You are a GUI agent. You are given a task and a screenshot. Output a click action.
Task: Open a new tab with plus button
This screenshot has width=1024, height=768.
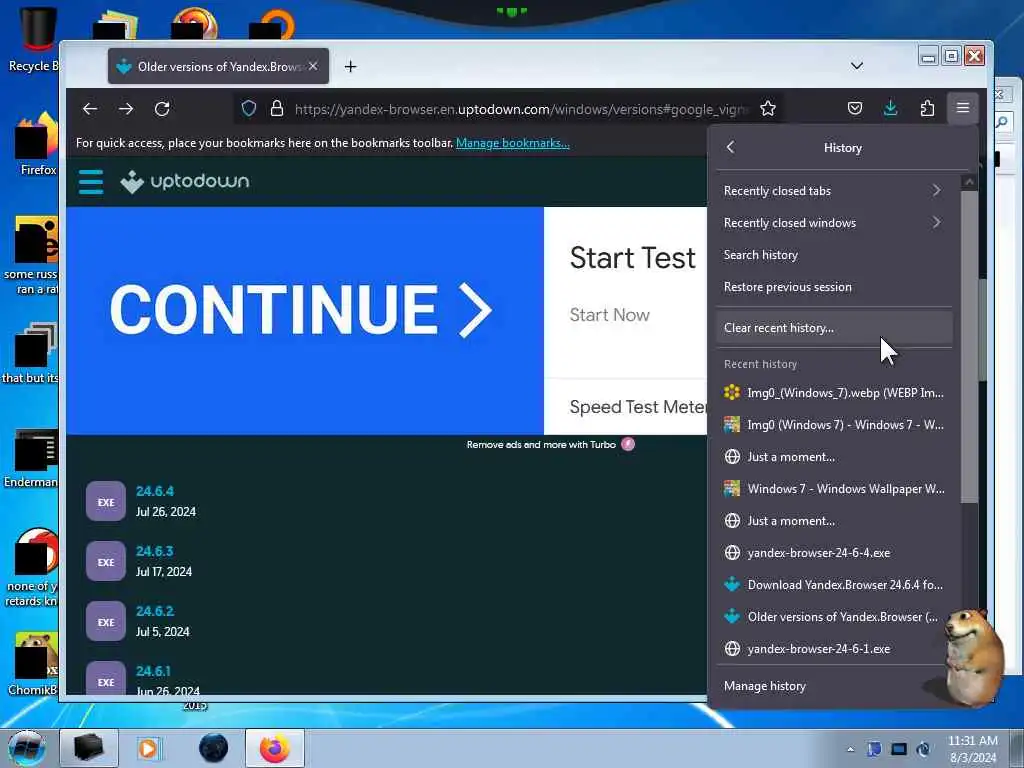pos(351,67)
